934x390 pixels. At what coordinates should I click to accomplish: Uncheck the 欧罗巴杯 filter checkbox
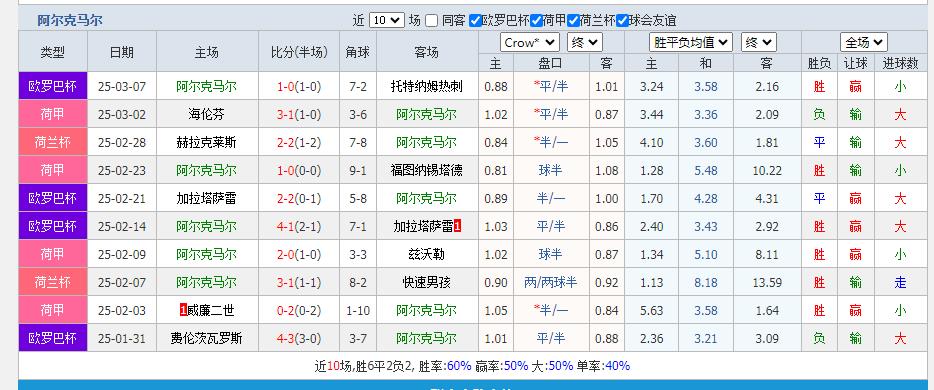click(x=475, y=20)
